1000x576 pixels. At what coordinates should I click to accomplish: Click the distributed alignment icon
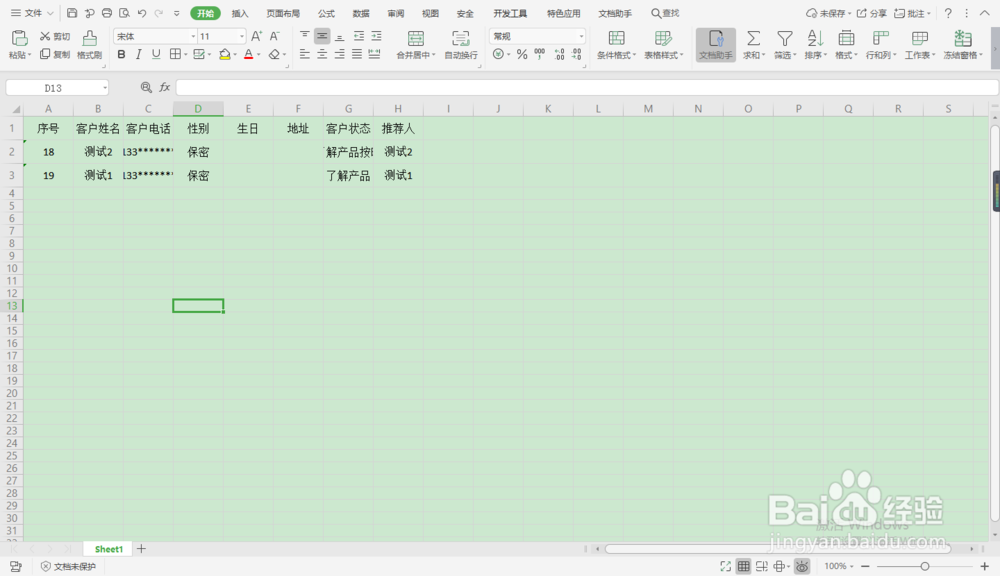[374, 54]
